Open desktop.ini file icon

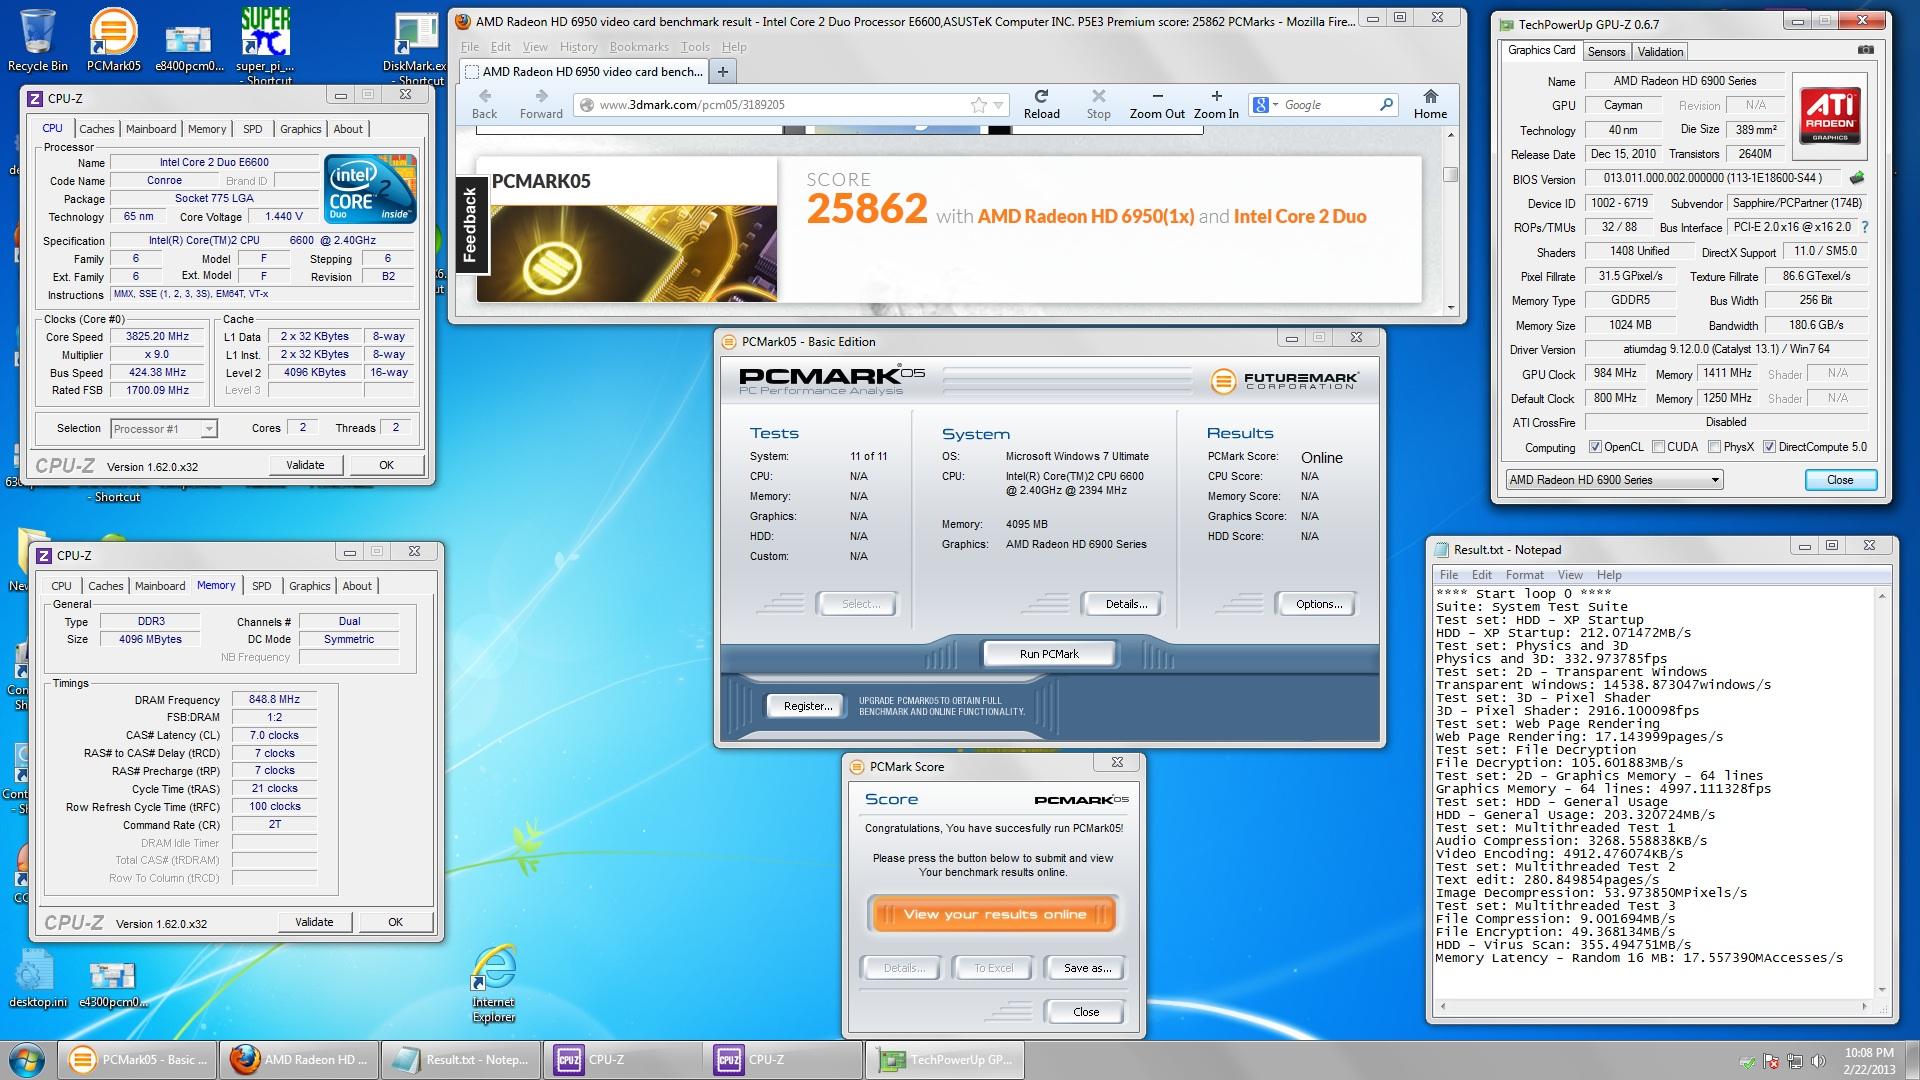[x=38, y=978]
